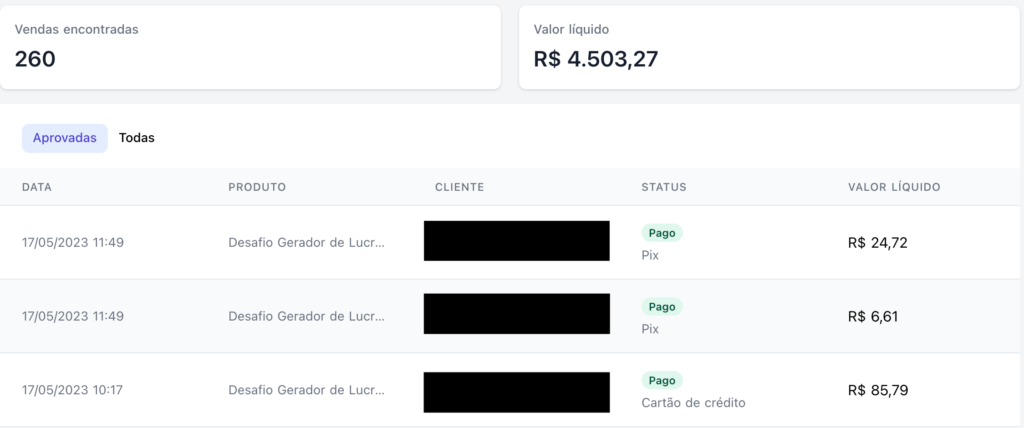Viewport: 1024px width, 428px height.
Task: Click the PRODUTO column header
Action: pyautogui.click(x=257, y=188)
